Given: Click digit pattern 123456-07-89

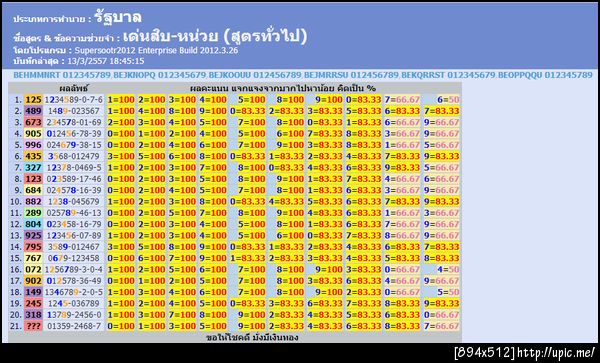Looking at the screenshot, I should coord(74,235).
